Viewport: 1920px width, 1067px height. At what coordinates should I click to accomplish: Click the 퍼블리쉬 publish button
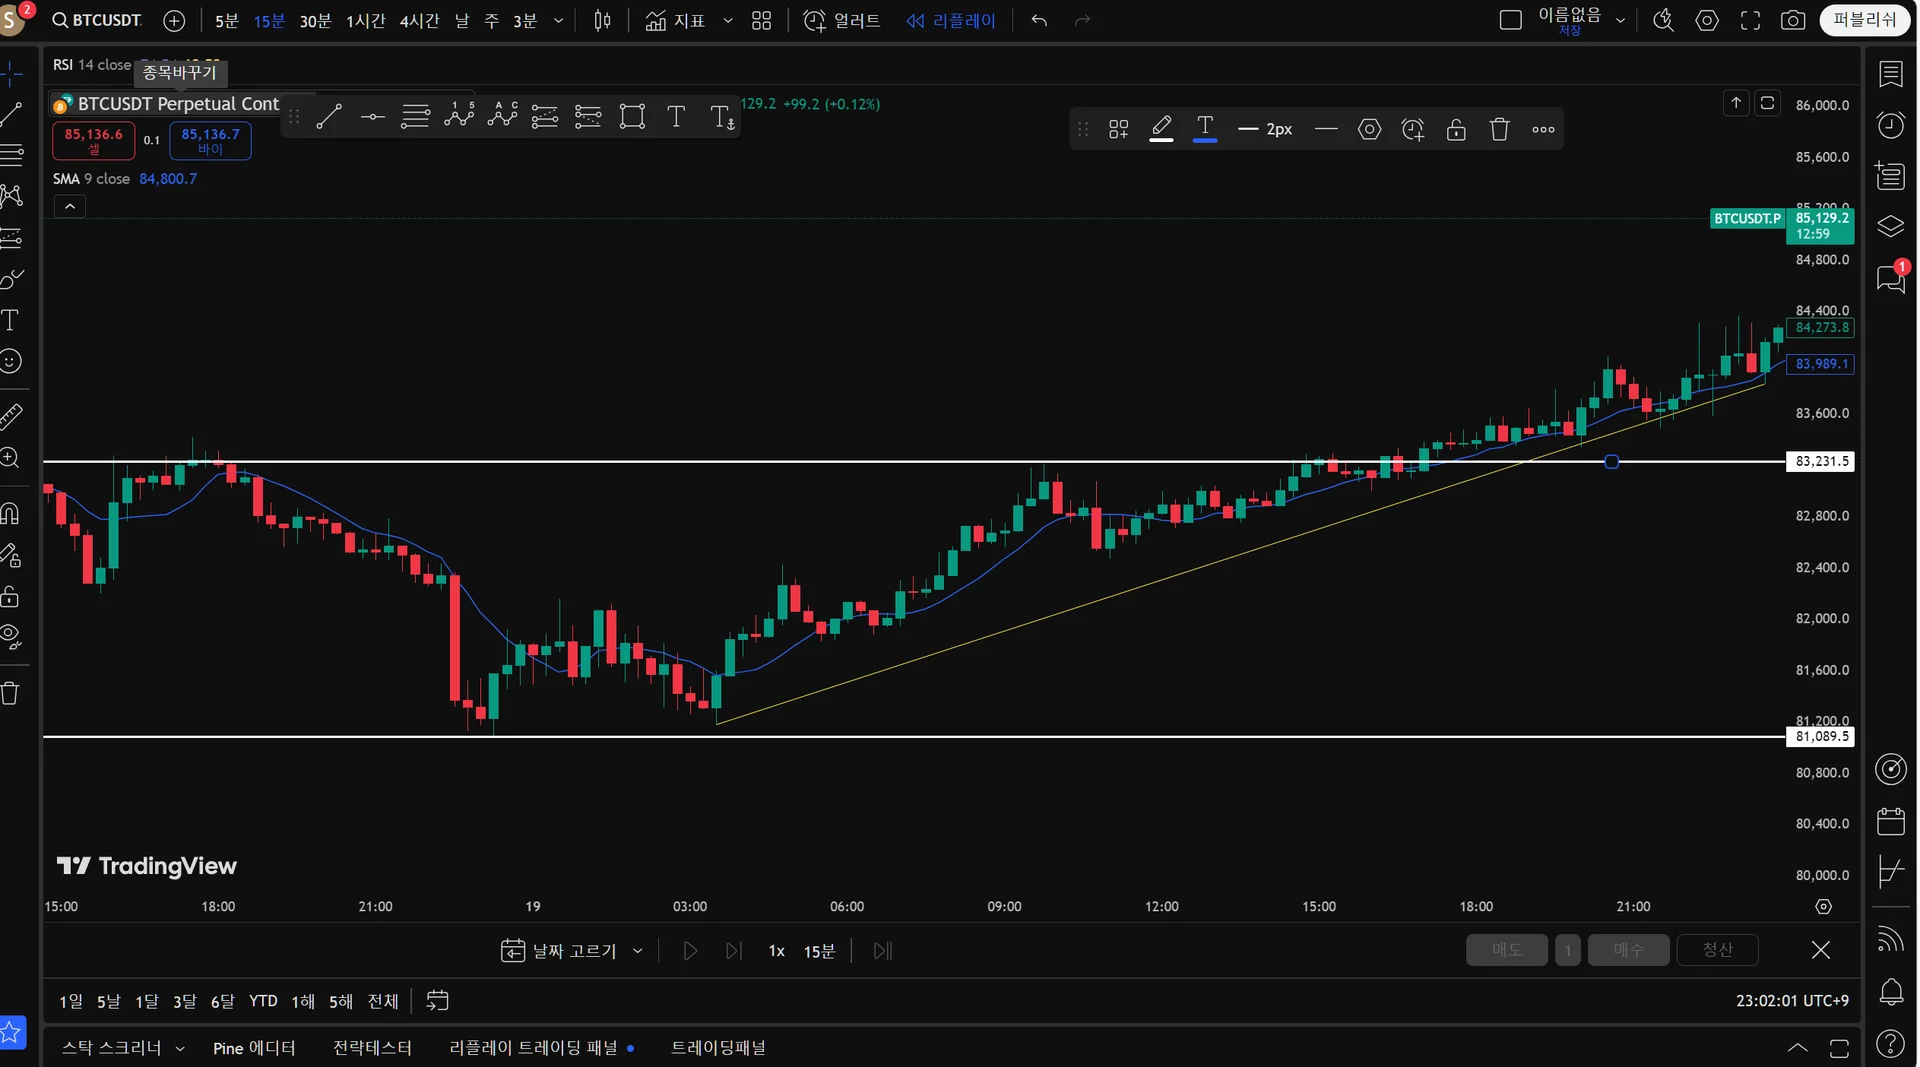(1864, 20)
